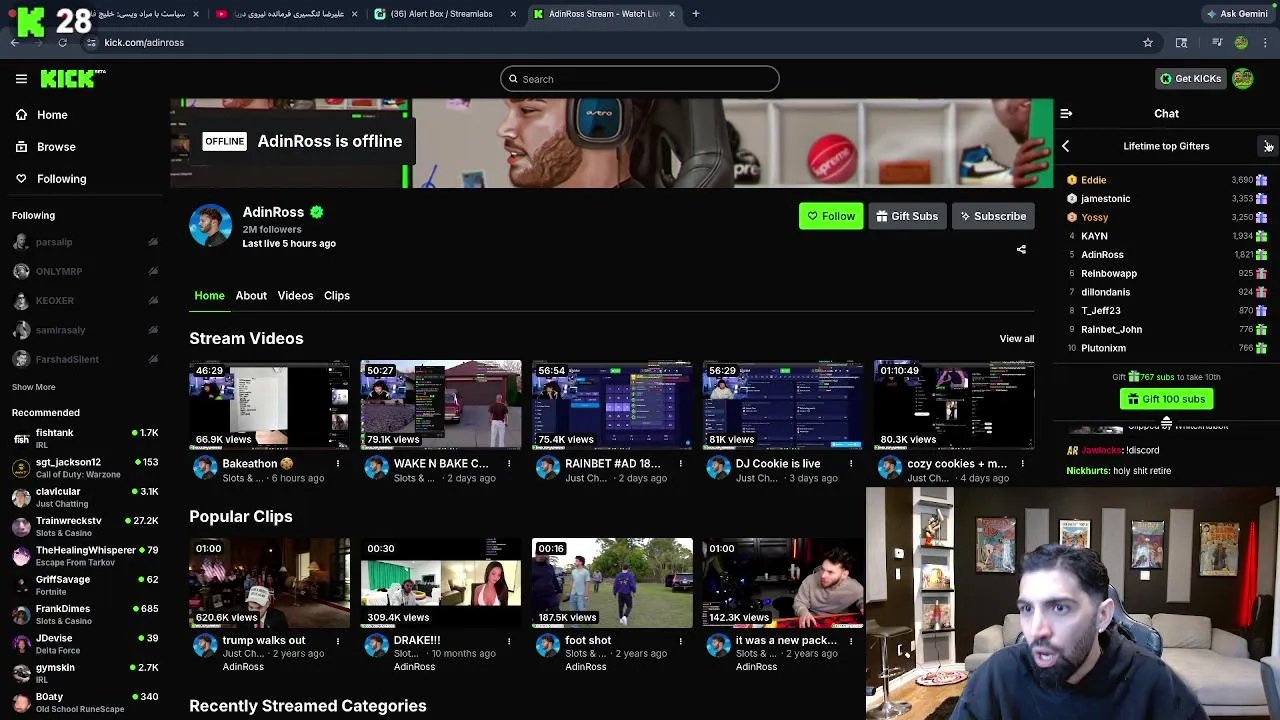Screen dimensions: 1280x720
Task: Switch to the Clips tab
Action: pos(337,296)
